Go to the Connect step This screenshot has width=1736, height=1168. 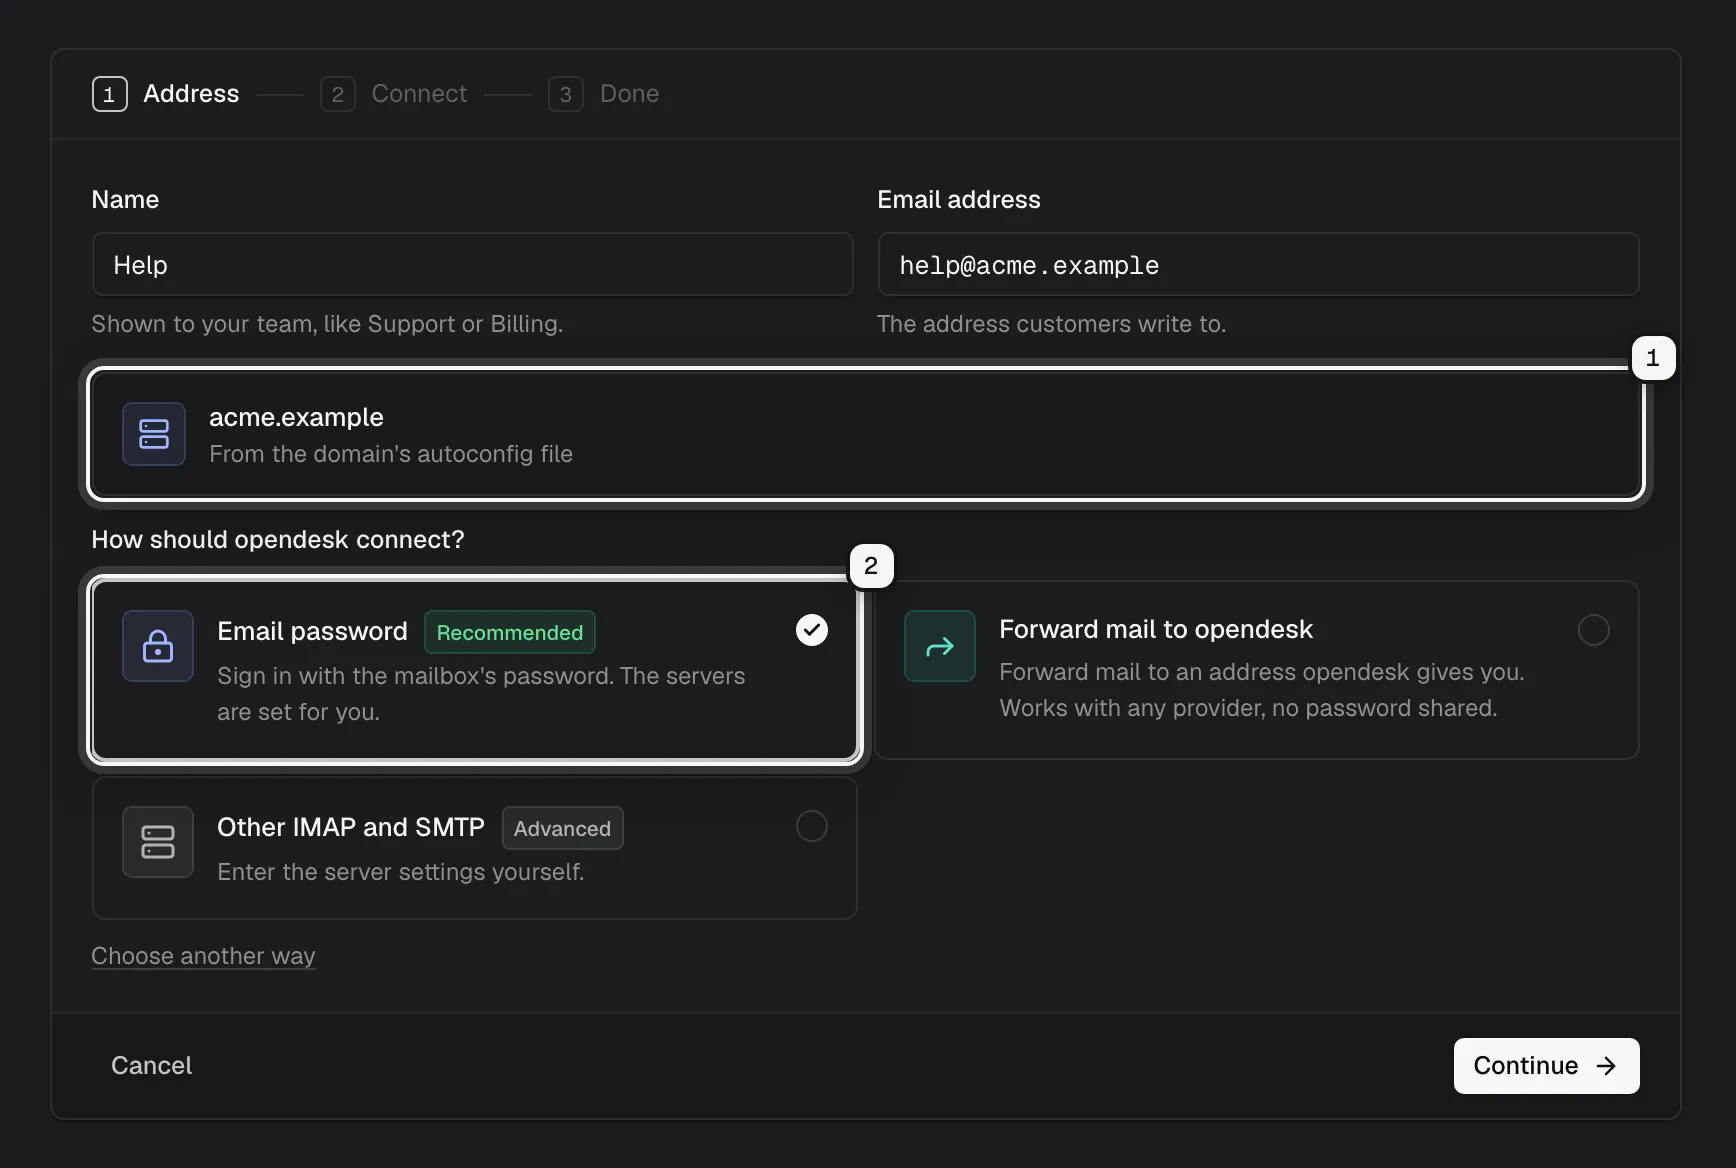[394, 94]
